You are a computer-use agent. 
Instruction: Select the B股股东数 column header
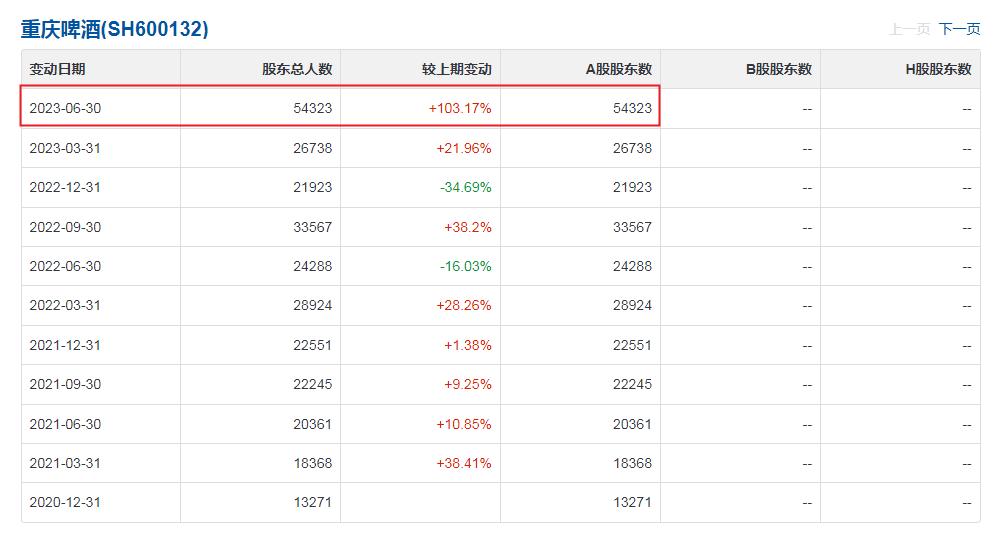click(778, 69)
